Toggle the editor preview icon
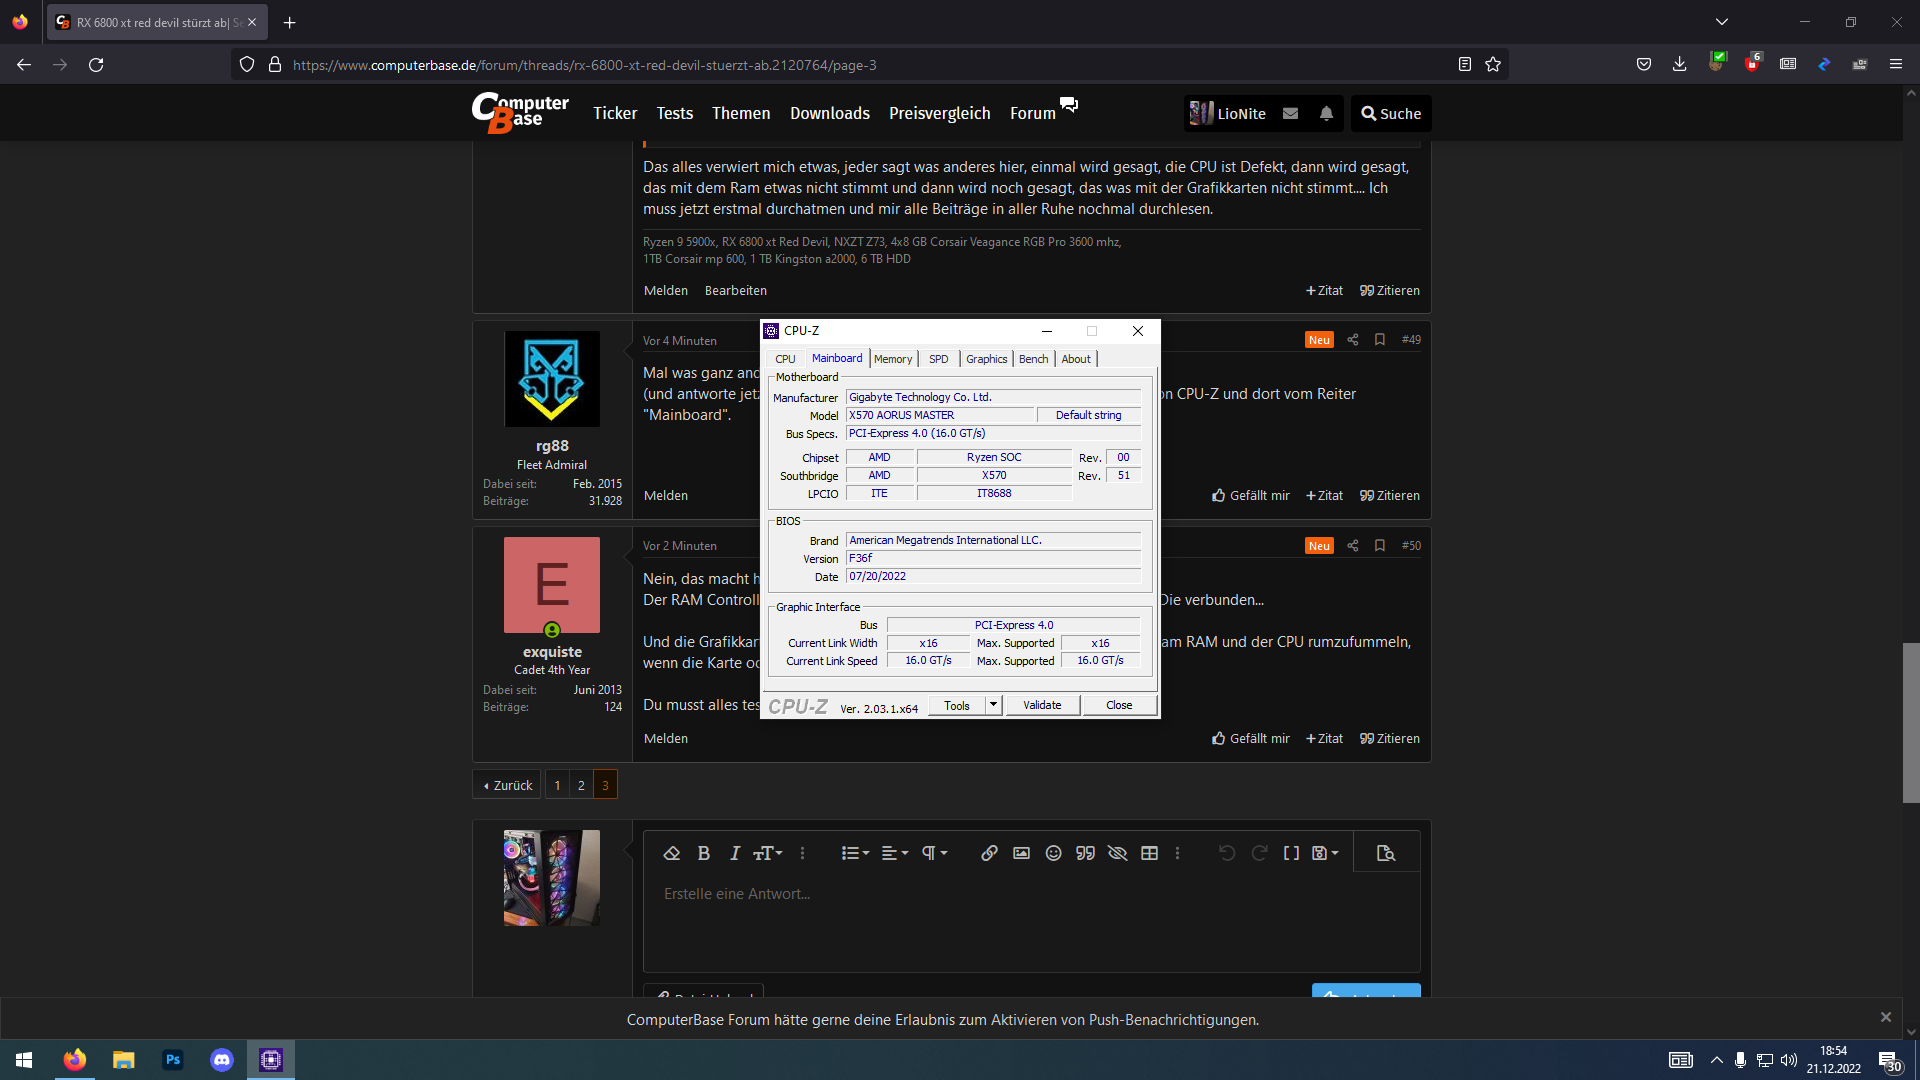Image resolution: width=1920 pixels, height=1080 pixels. [x=1385, y=853]
